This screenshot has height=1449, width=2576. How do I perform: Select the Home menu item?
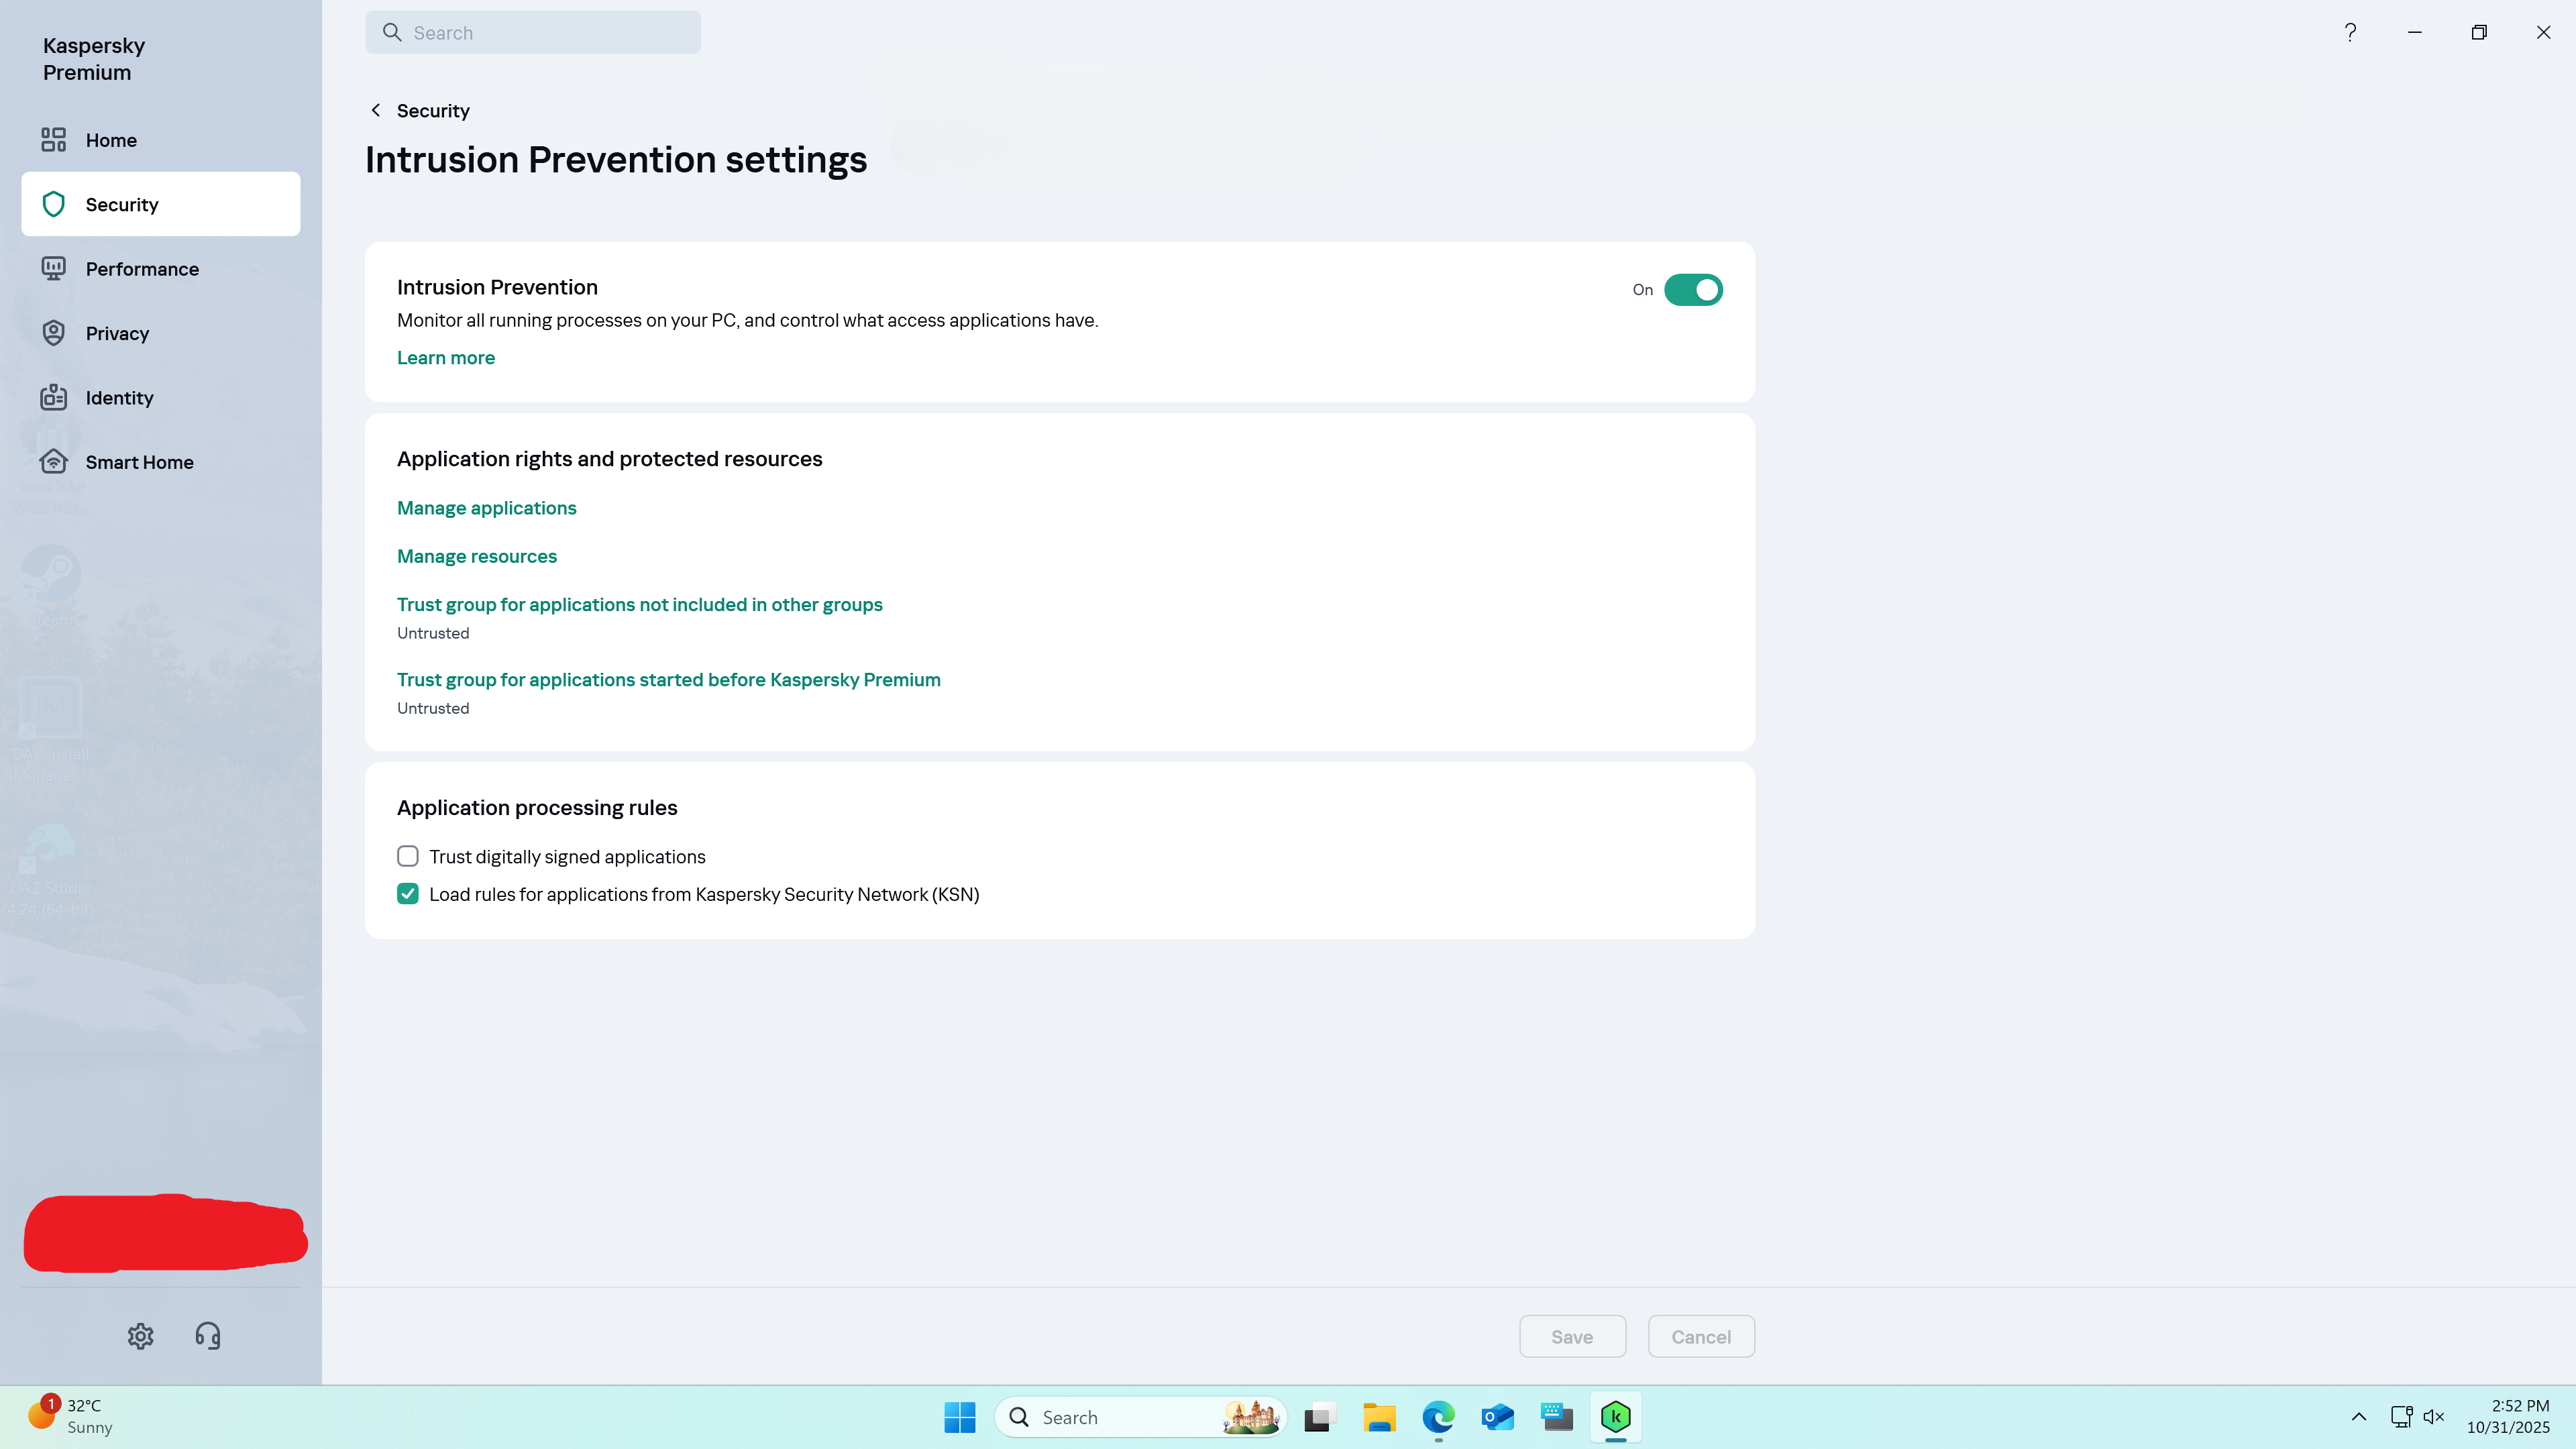[x=160, y=140]
